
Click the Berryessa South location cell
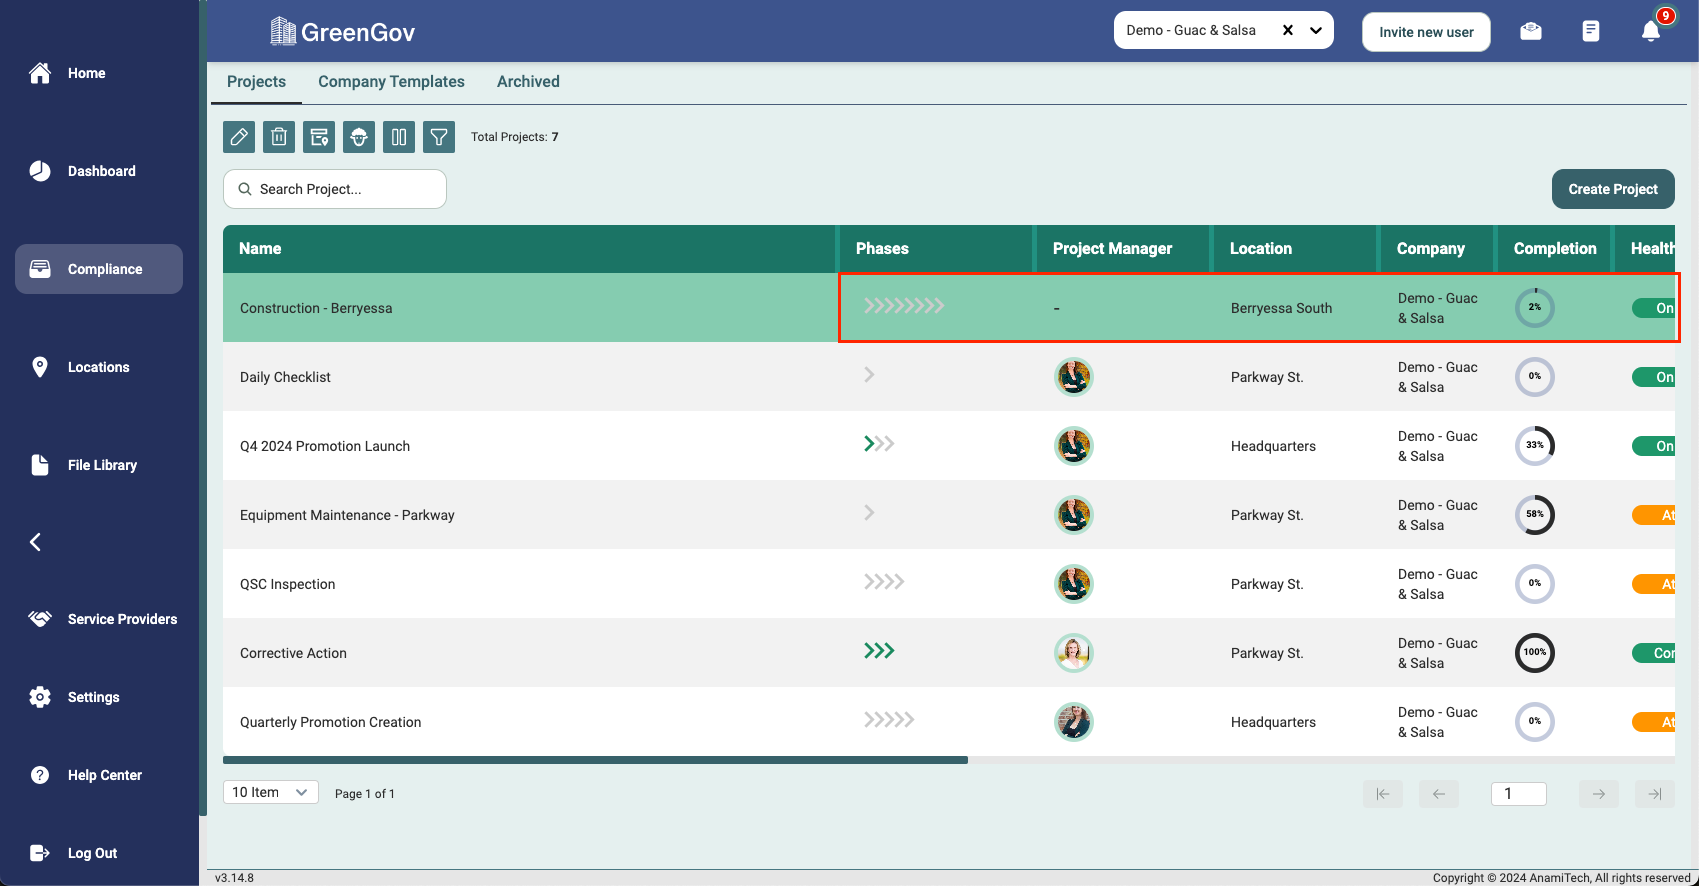pyautogui.click(x=1281, y=308)
